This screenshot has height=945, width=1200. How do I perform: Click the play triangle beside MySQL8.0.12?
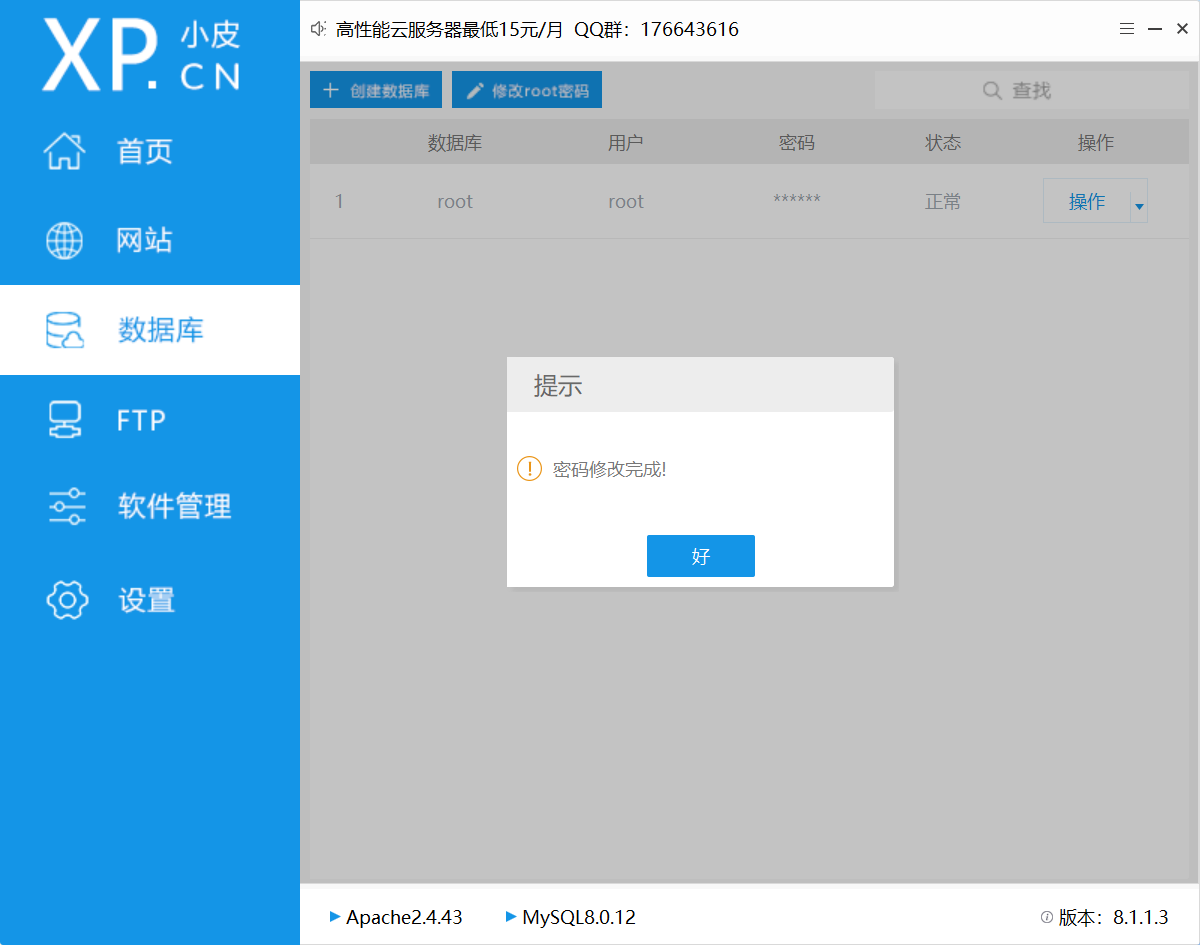coord(511,916)
